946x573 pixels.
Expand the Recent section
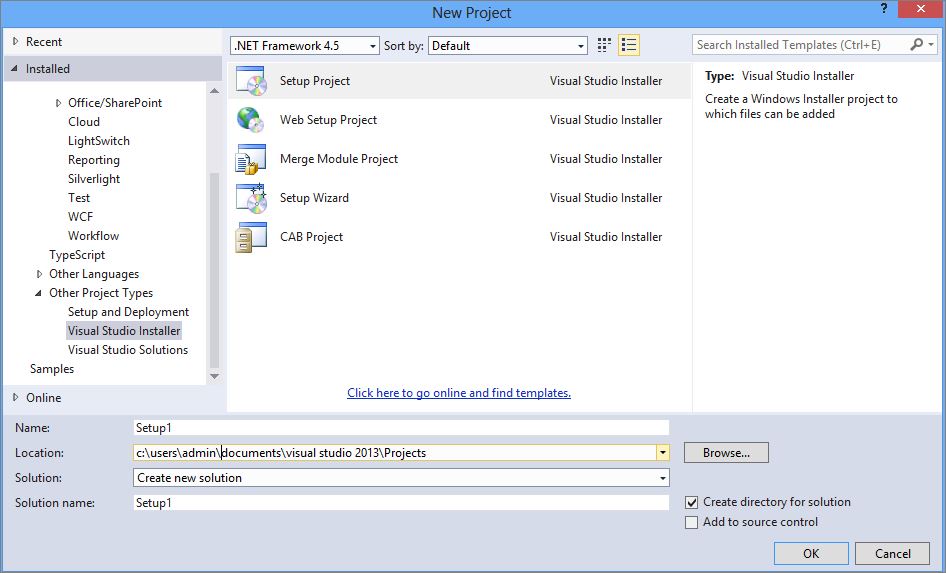pyautogui.click(x=16, y=42)
